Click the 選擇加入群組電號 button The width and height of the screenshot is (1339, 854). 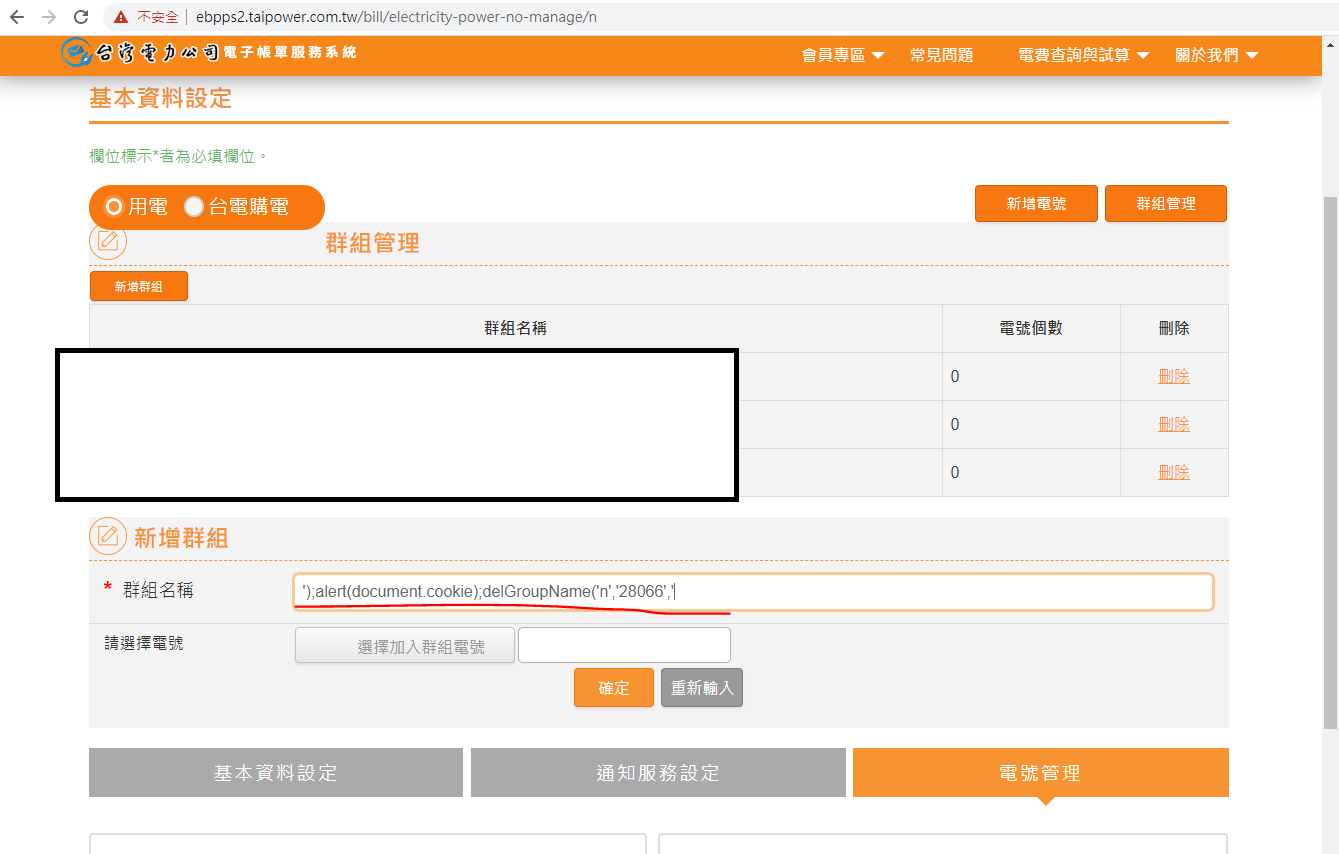click(405, 646)
